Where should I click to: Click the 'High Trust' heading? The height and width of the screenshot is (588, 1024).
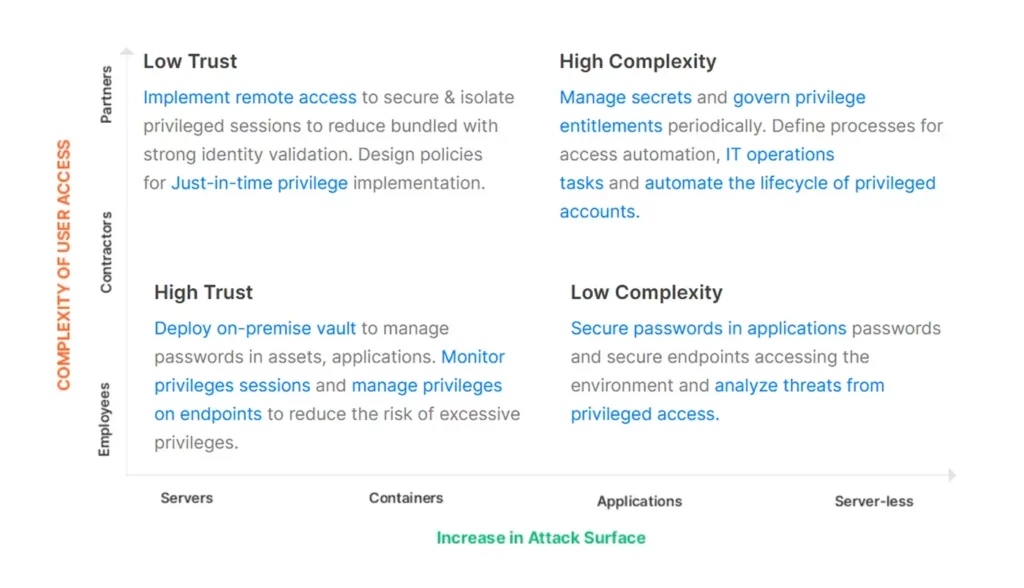click(203, 292)
